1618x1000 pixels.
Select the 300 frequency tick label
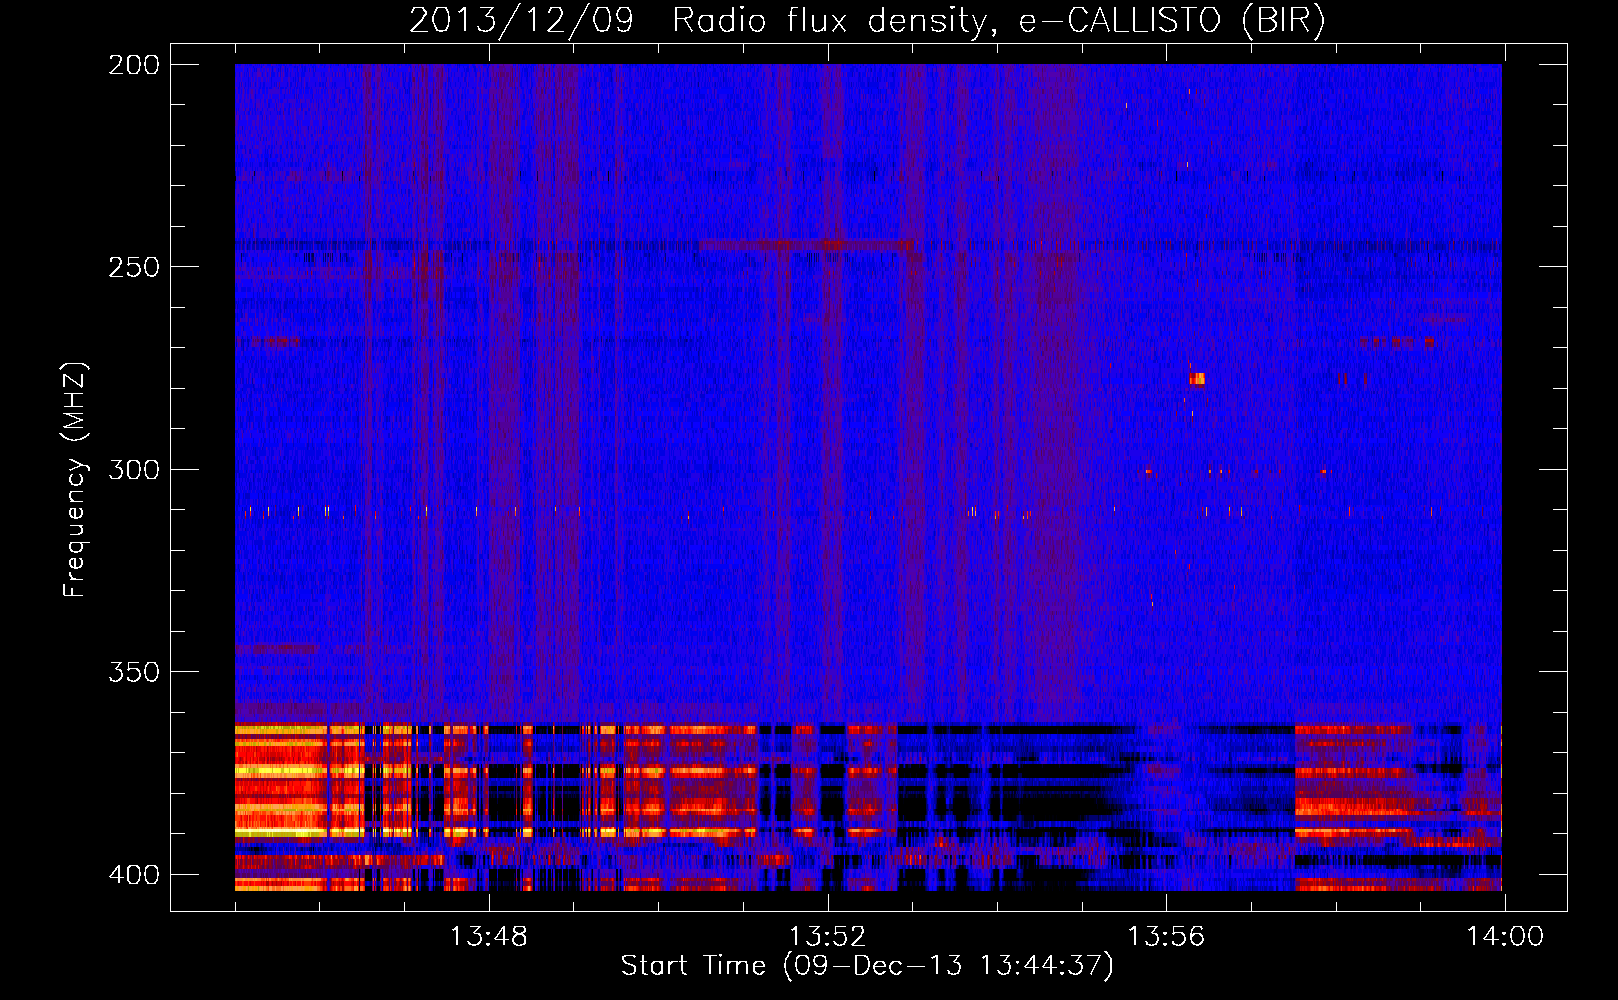coord(134,469)
